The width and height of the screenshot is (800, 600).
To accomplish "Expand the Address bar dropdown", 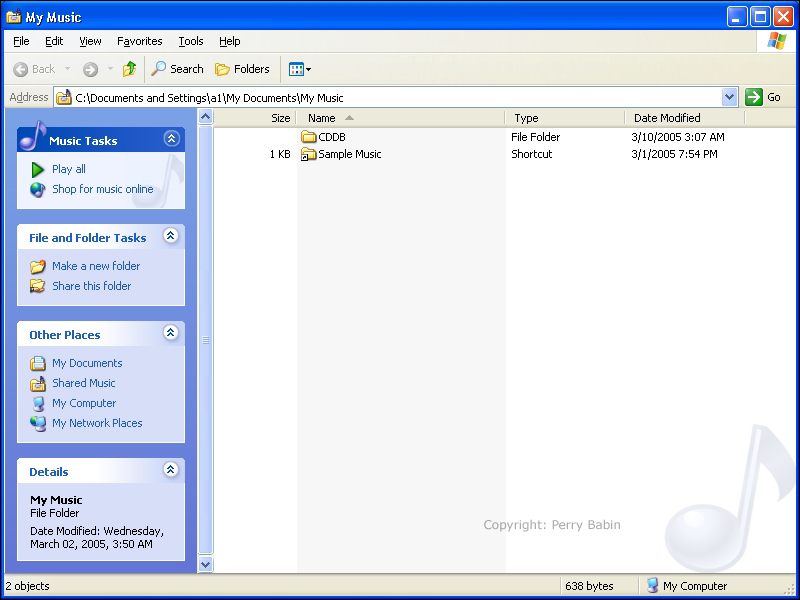I will [x=730, y=97].
